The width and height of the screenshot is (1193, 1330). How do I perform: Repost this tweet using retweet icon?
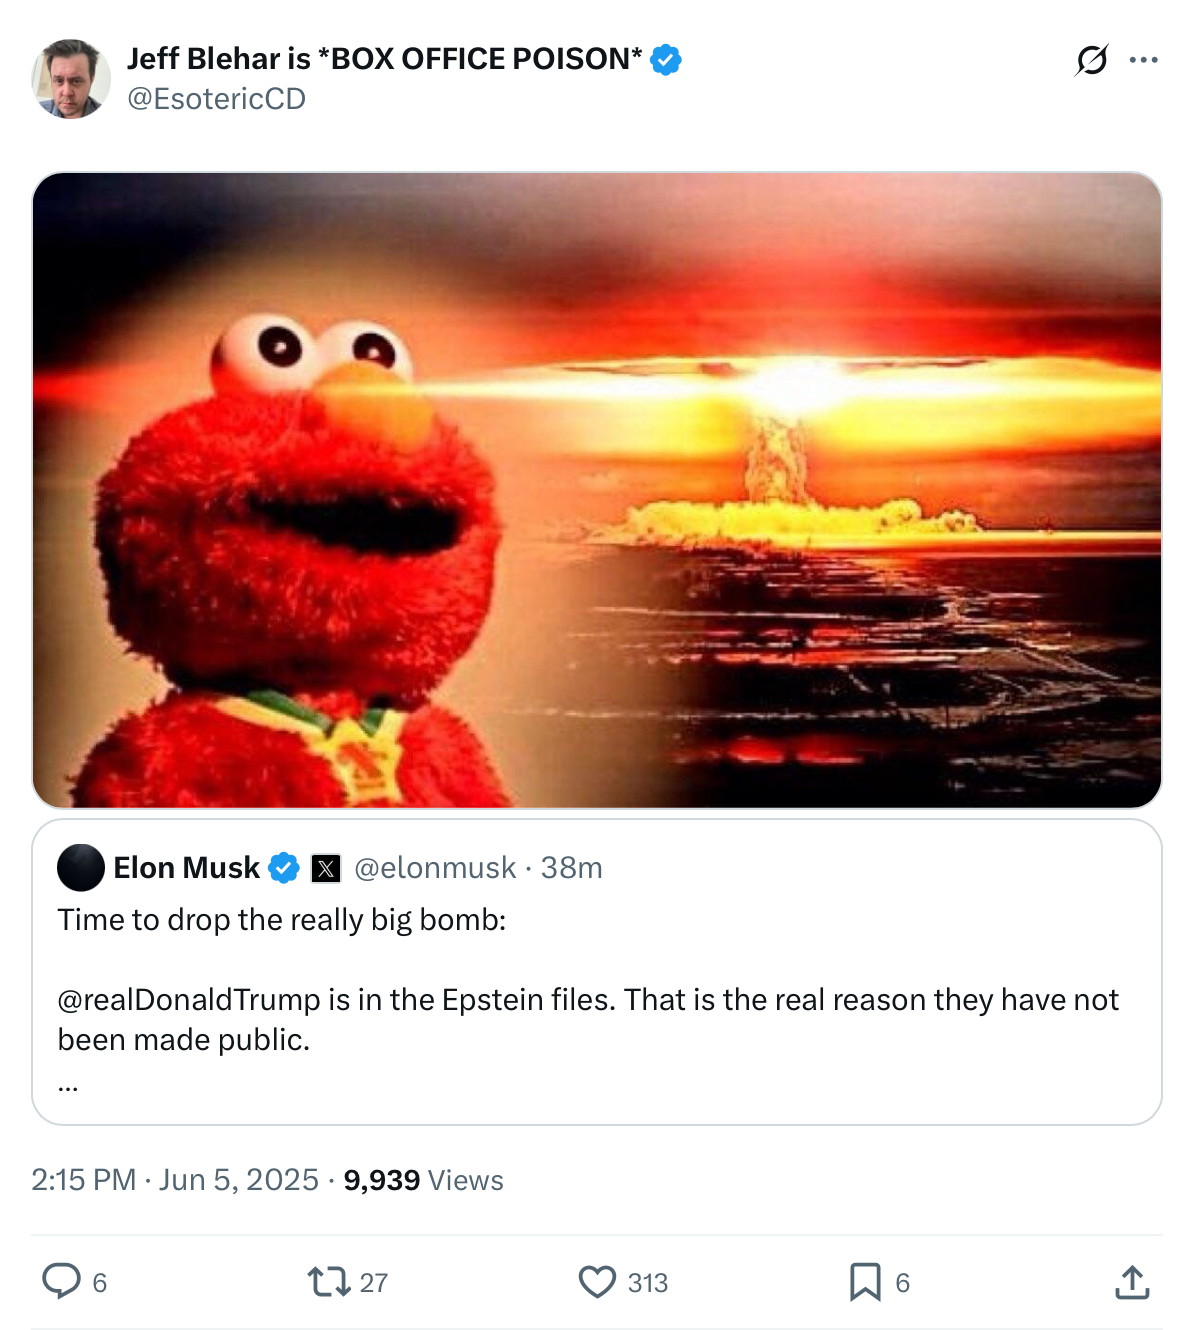(328, 1281)
